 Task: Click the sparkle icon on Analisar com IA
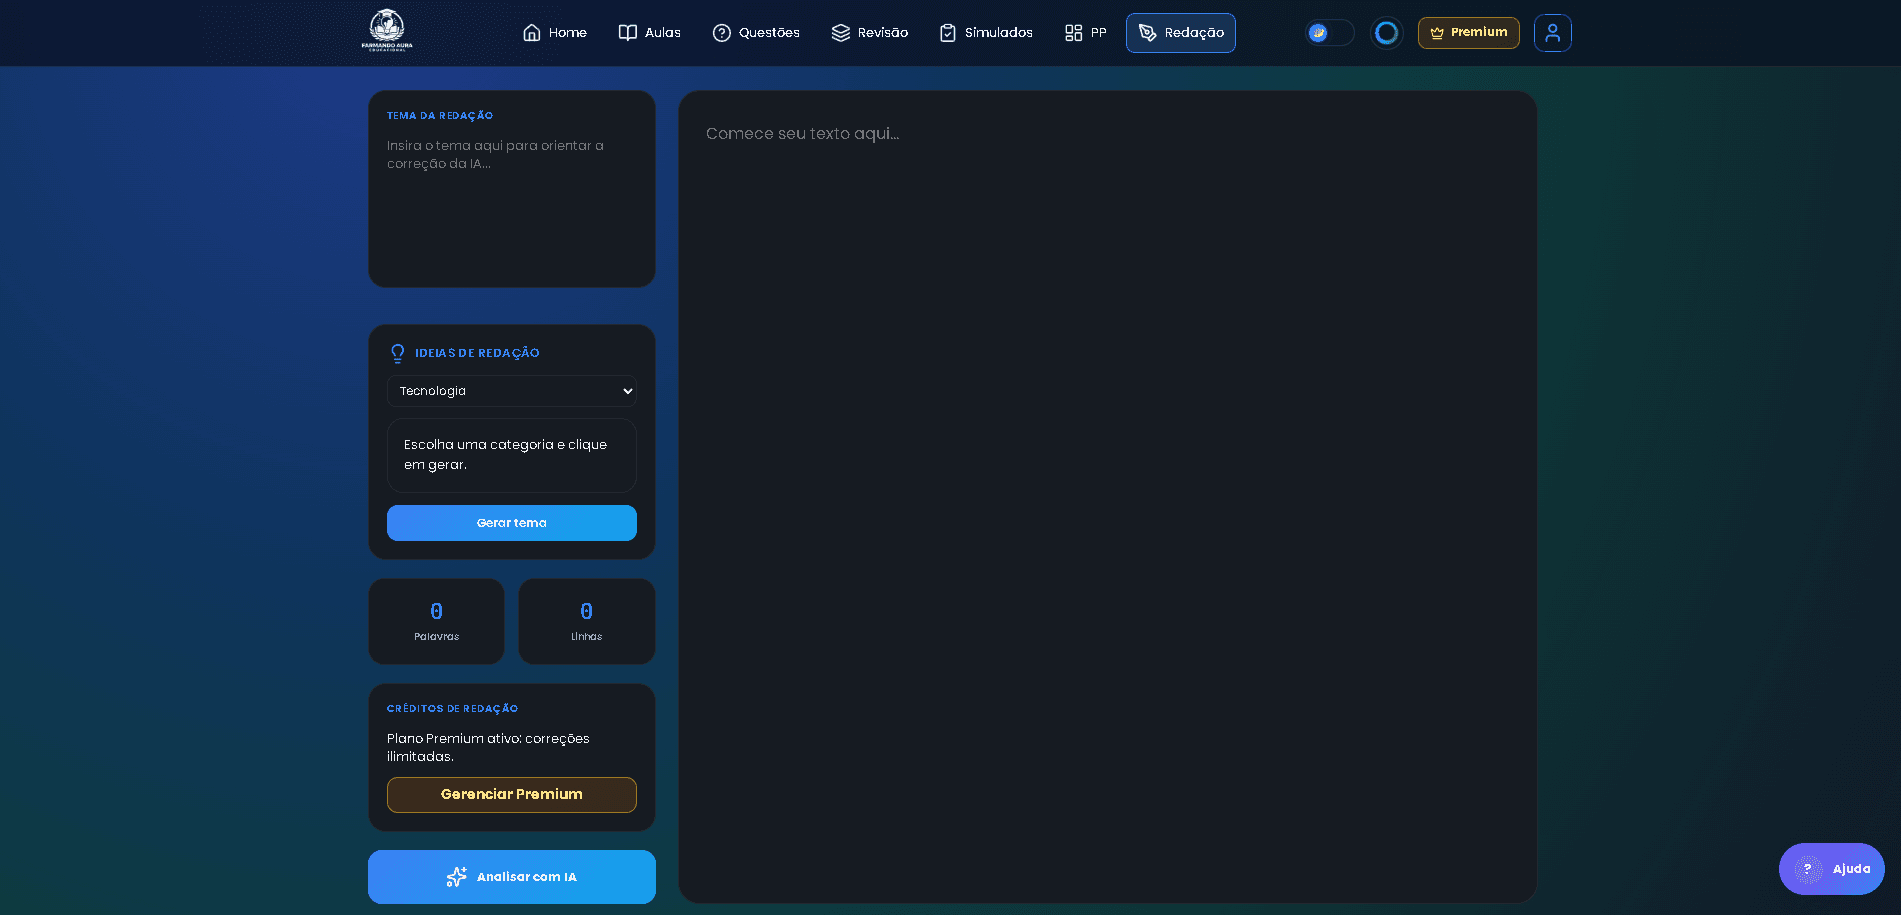point(456,877)
